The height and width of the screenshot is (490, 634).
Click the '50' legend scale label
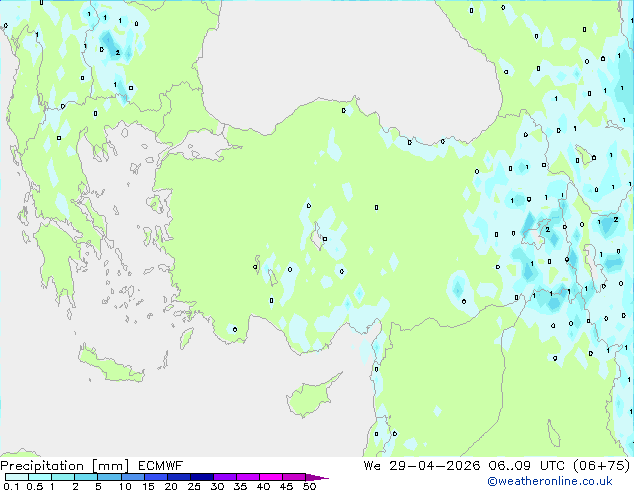pyautogui.click(x=309, y=486)
